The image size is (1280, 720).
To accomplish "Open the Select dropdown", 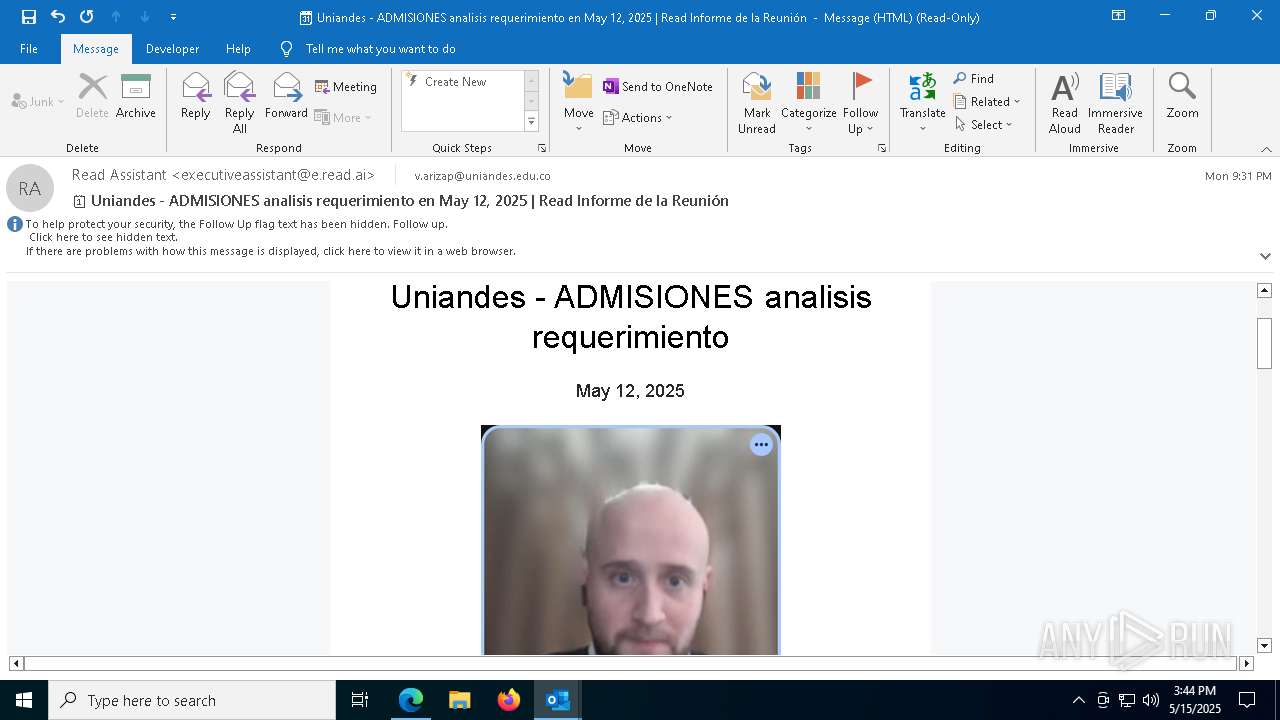I will coord(984,124).
